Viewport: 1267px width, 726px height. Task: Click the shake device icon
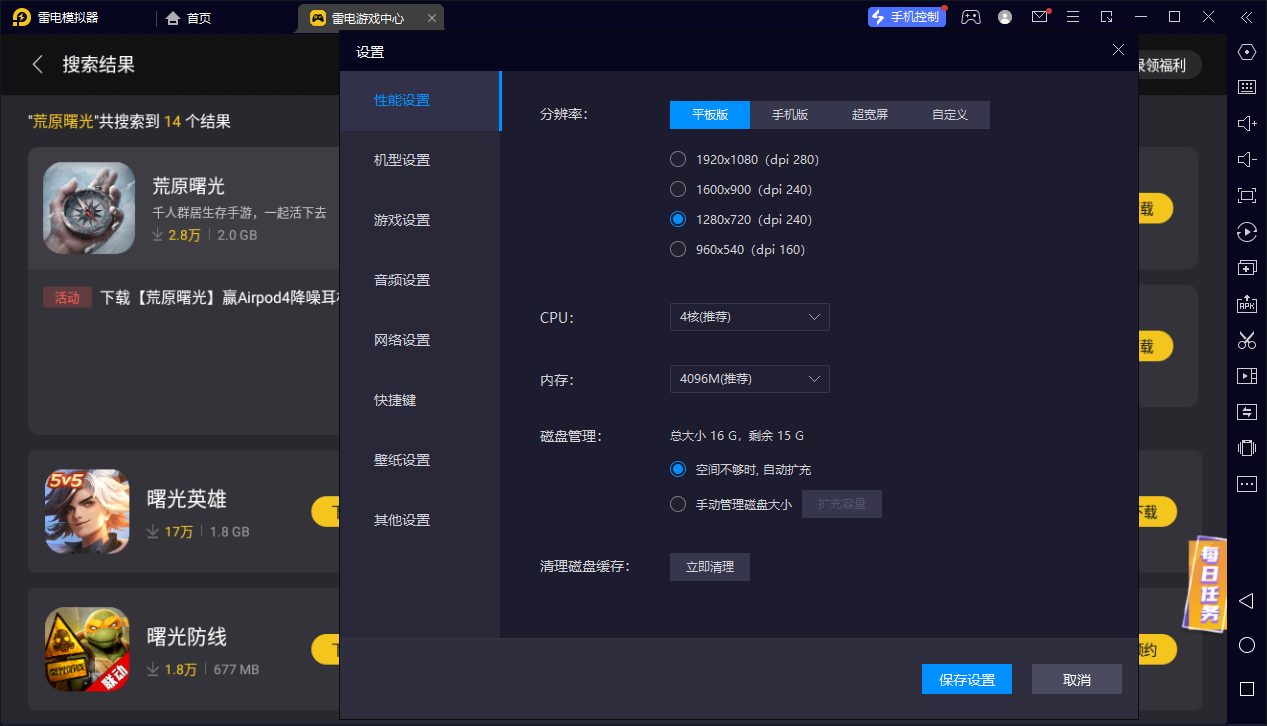point(1246,448)
